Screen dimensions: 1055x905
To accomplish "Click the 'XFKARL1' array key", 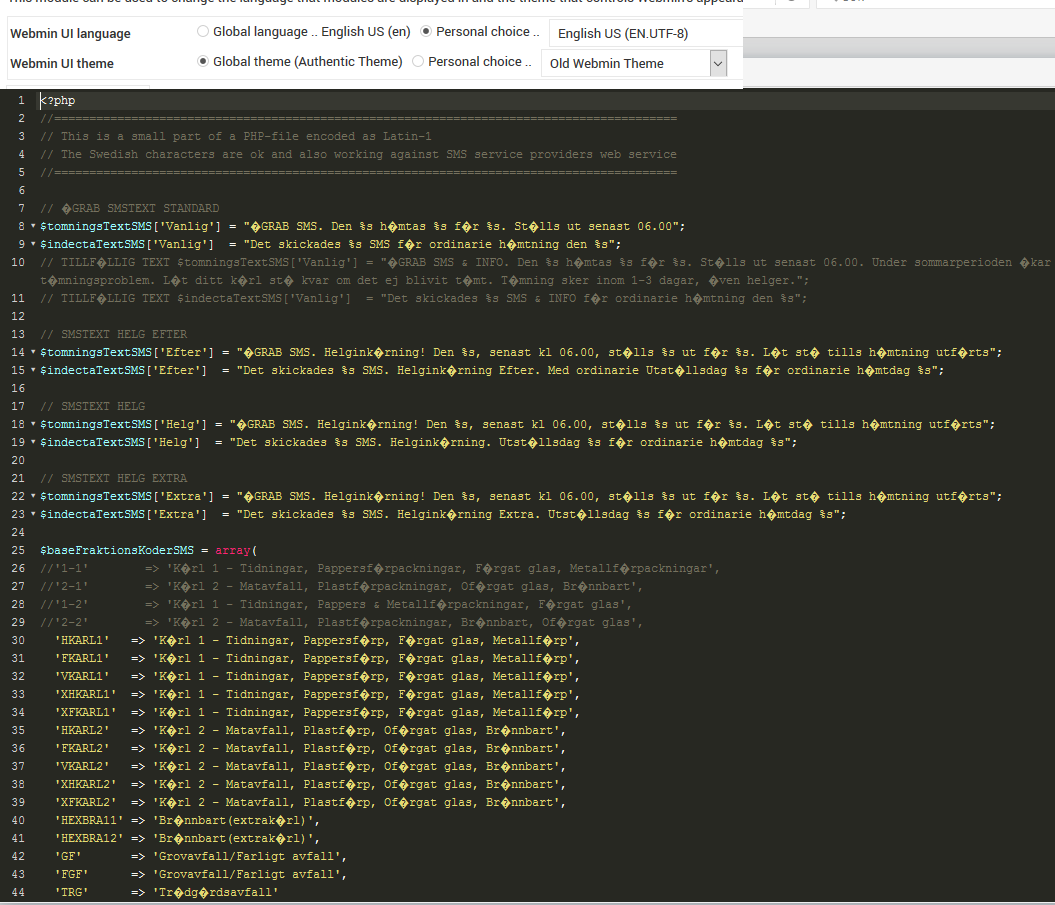I will click(x=85, y=713).
